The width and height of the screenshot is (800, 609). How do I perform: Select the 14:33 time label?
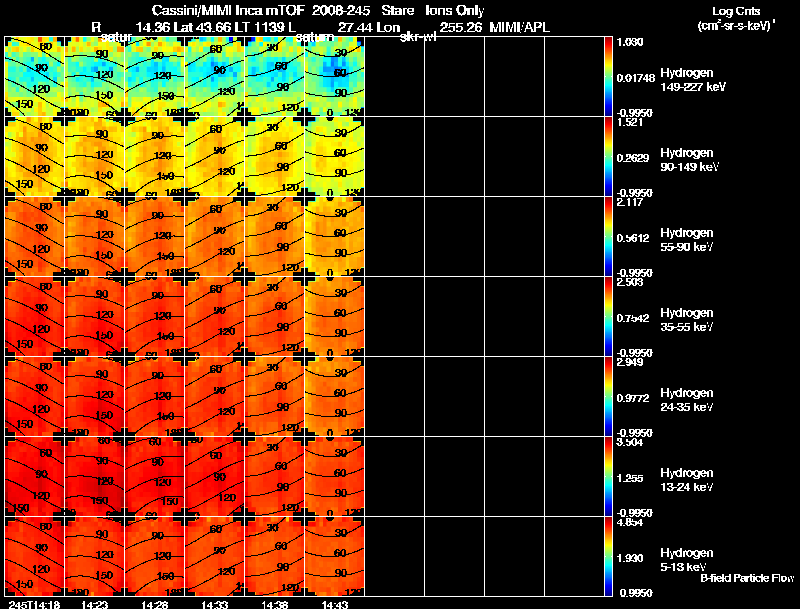click(x=214, y=604)
